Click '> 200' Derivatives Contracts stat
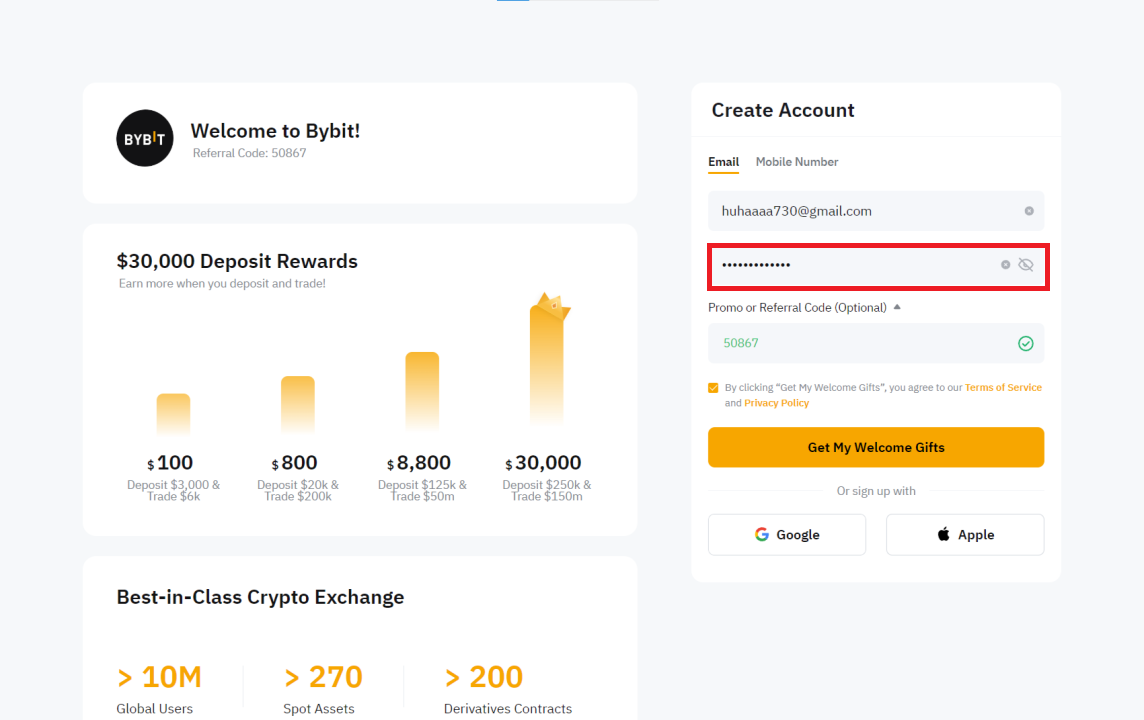This screenshot has width=1144, height=720. pyautogui.click(x=484, y=677)
